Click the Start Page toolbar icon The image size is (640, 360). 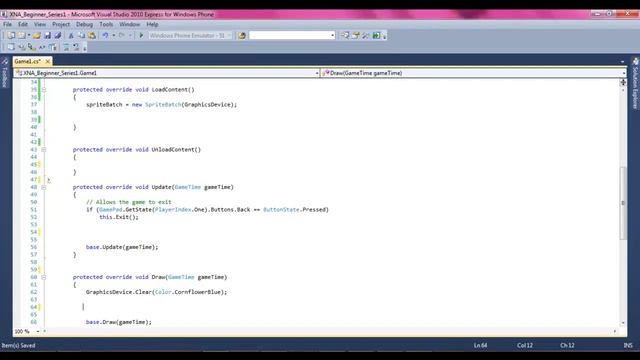point(376,36)
